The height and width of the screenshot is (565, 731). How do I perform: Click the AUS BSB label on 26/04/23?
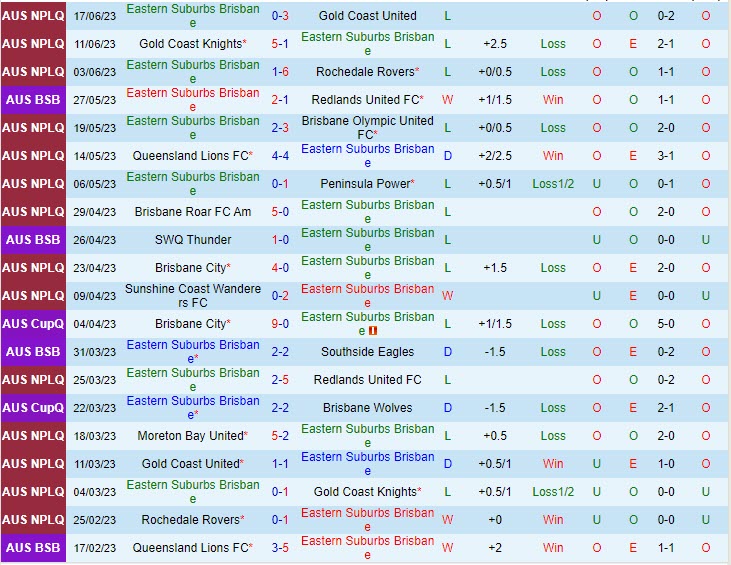33,240
